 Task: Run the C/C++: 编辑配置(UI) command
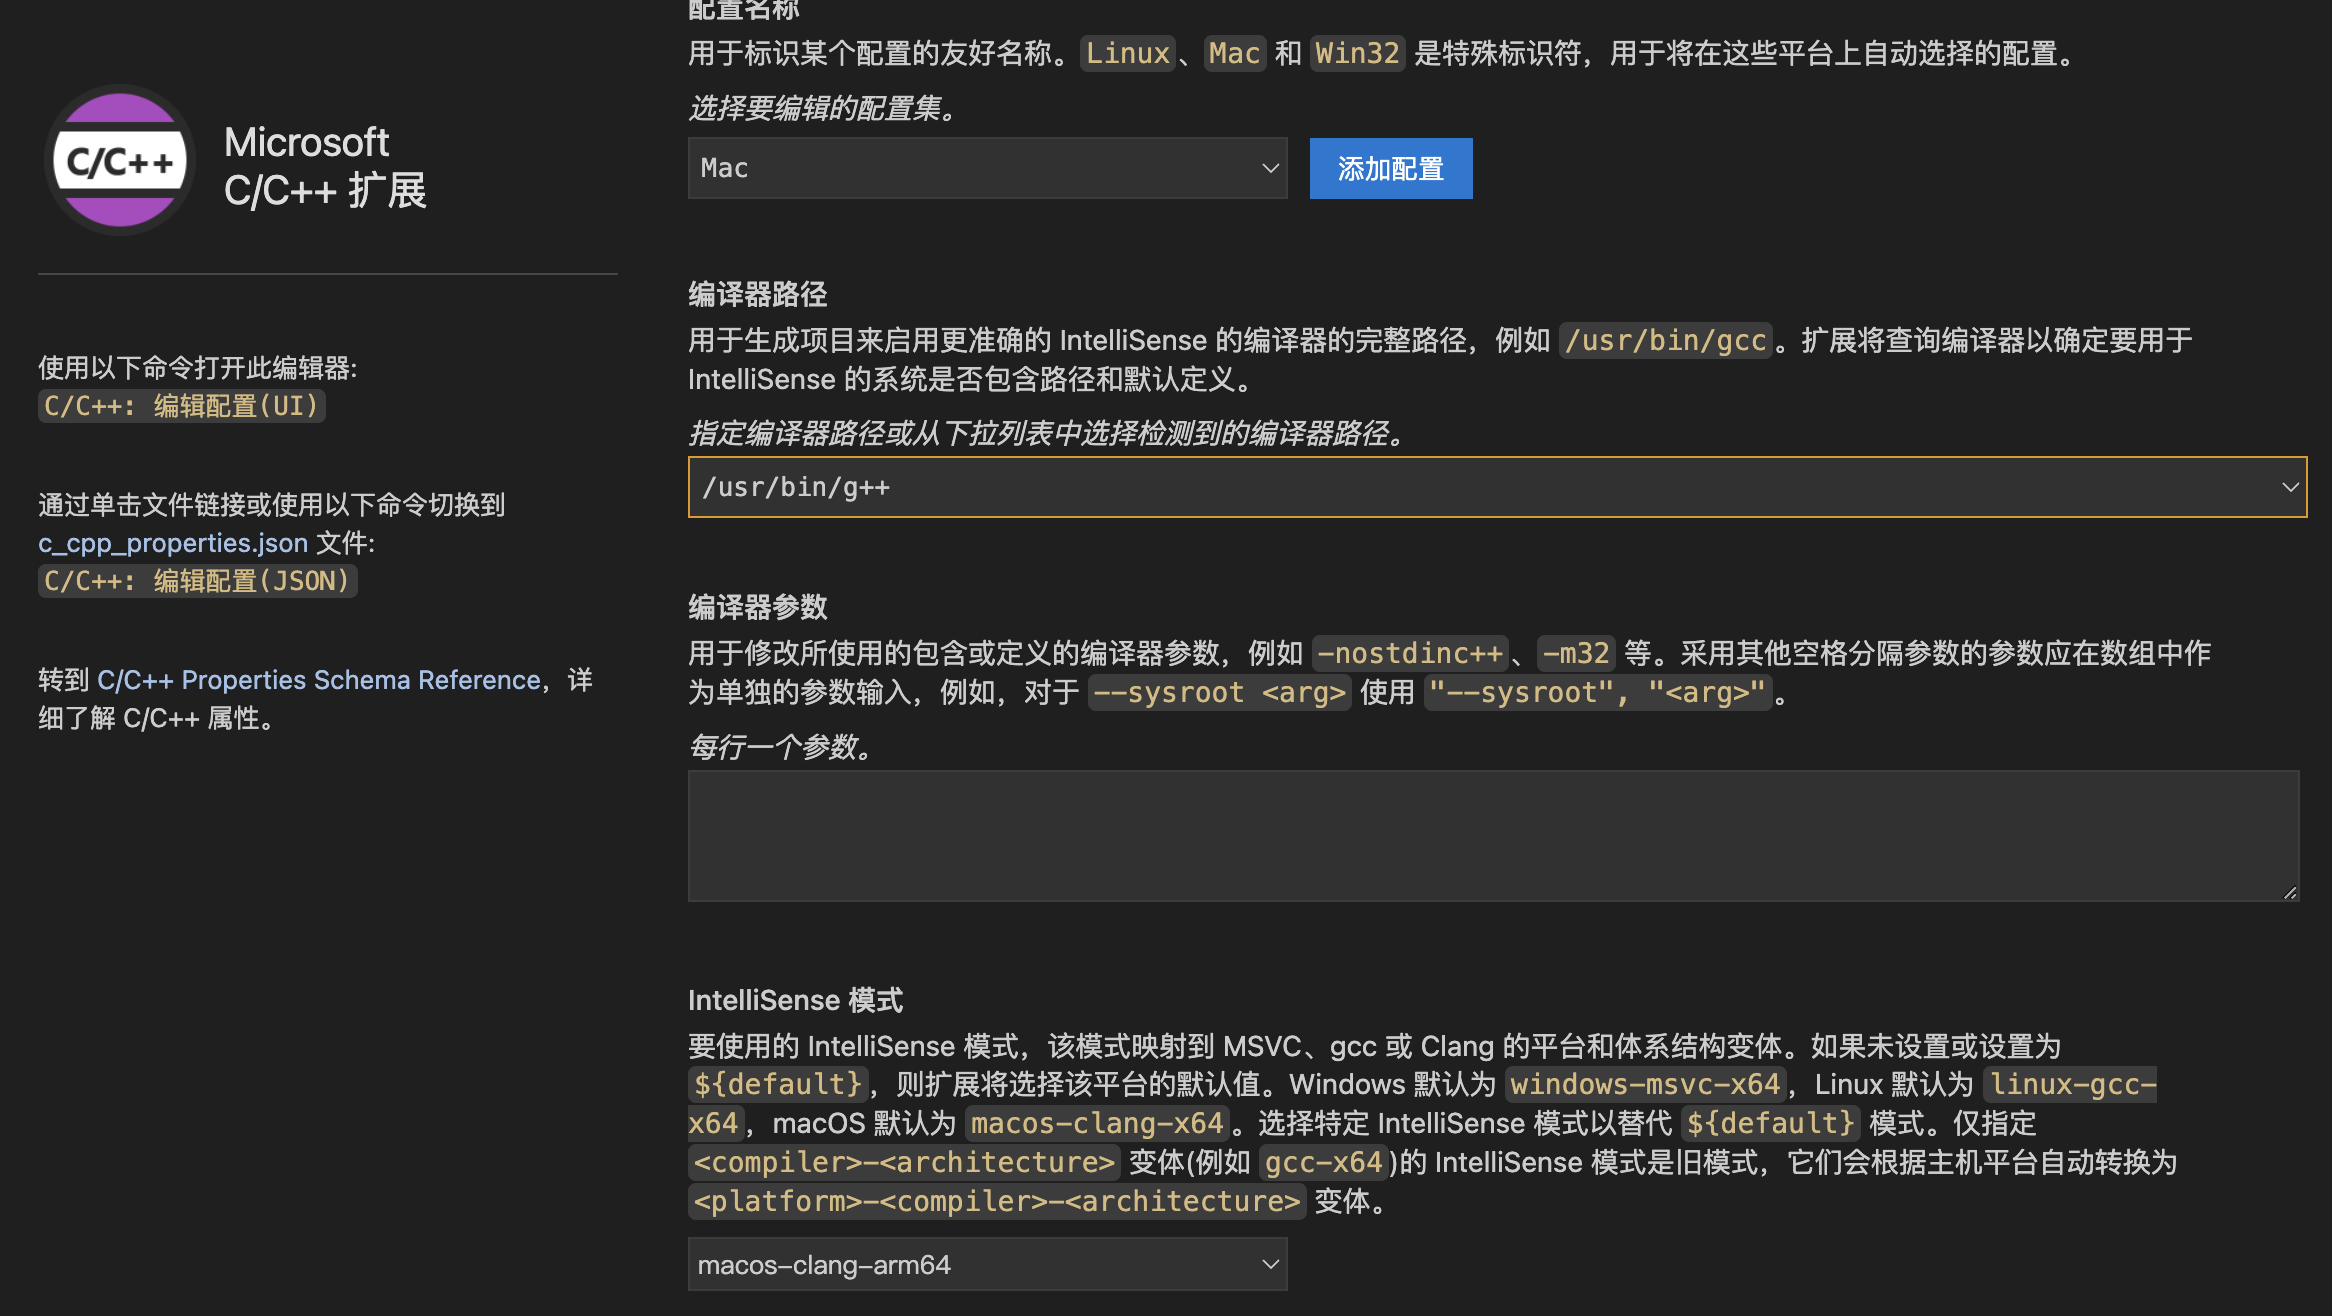181,406
